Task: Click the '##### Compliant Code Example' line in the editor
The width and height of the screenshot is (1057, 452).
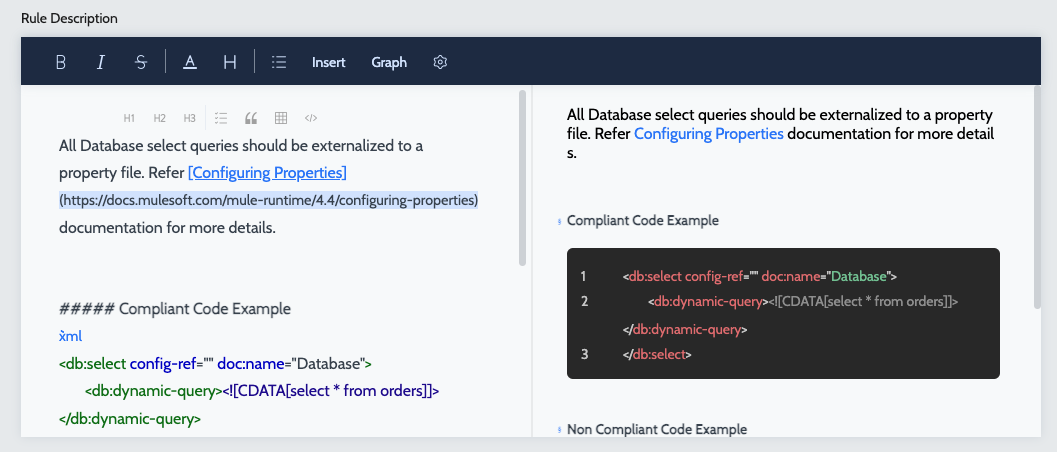Action: point(175,309)
